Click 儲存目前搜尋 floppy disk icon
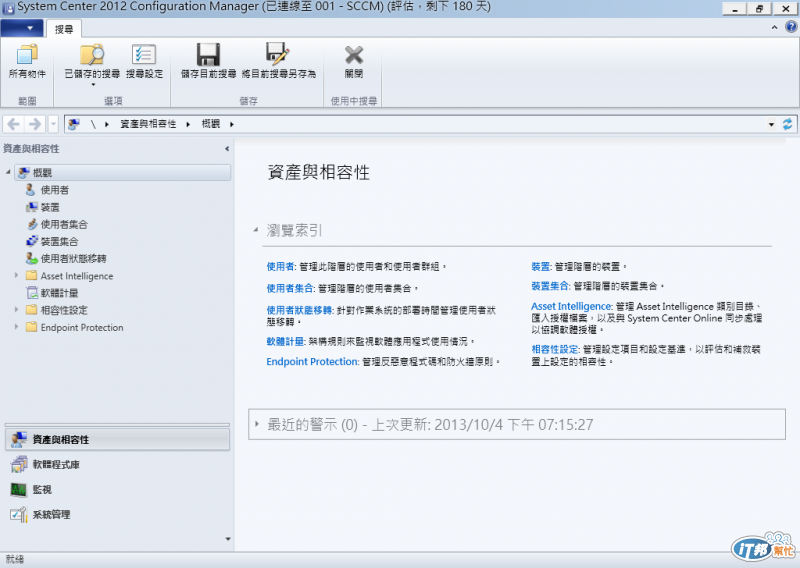The height and width of the screenshot is (568, 800). (208, 55)
